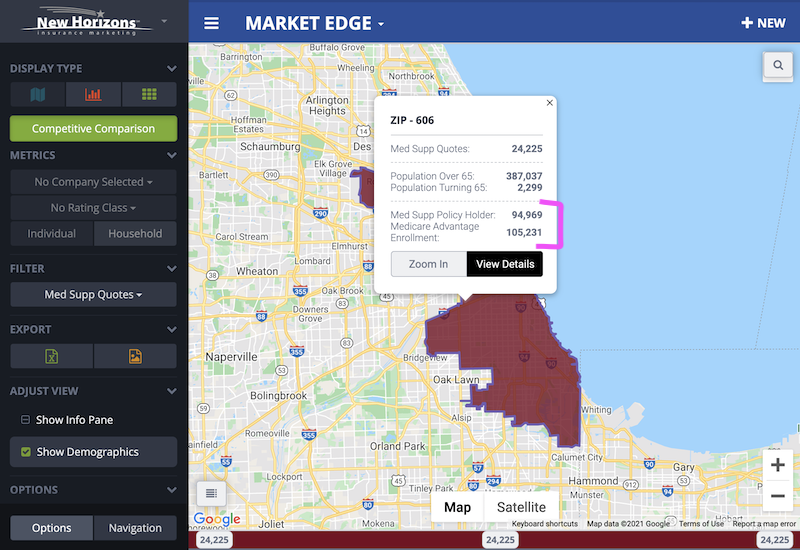Open Competitive Comparison
The height and width of the screenshot is (550, 800).
coord(93,129)
